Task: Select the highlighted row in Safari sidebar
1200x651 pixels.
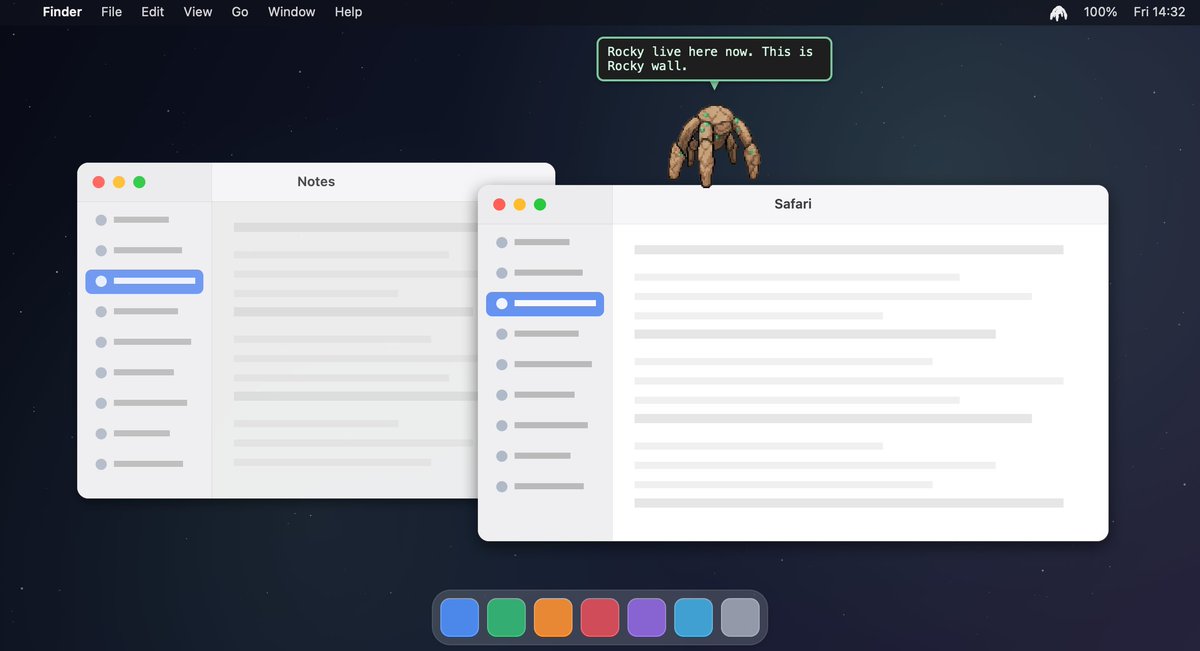Action: point(545,303)
